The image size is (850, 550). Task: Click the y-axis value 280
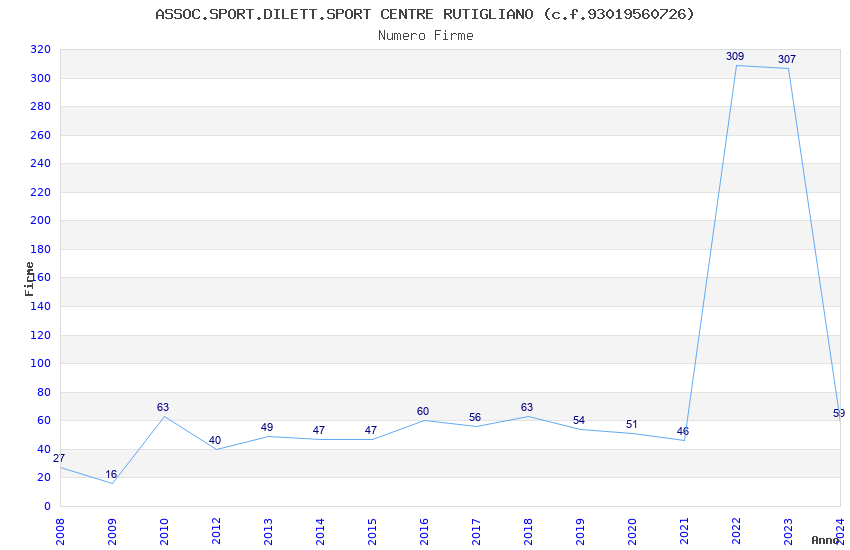tap(41, 106)
